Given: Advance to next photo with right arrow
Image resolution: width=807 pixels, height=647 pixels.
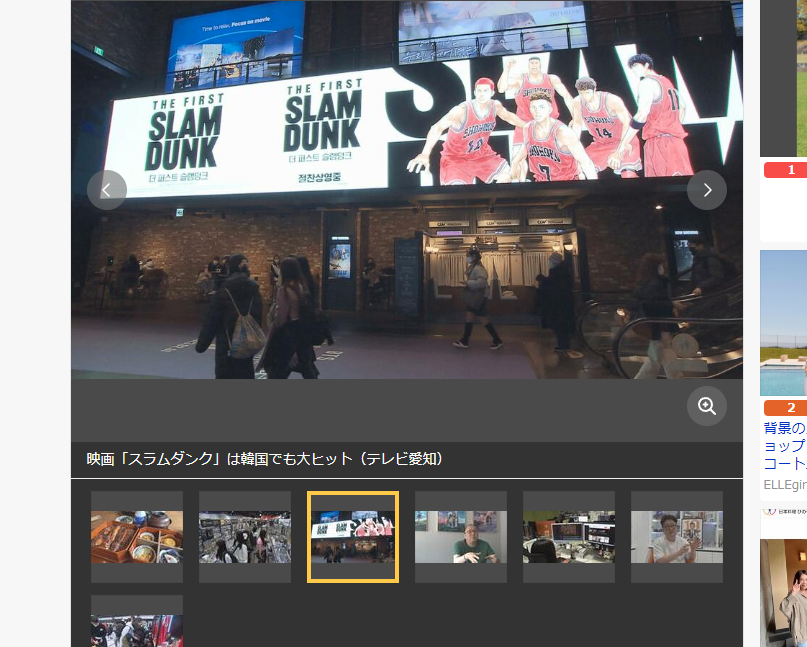Looking at the screenshot, I should [707, 190].
